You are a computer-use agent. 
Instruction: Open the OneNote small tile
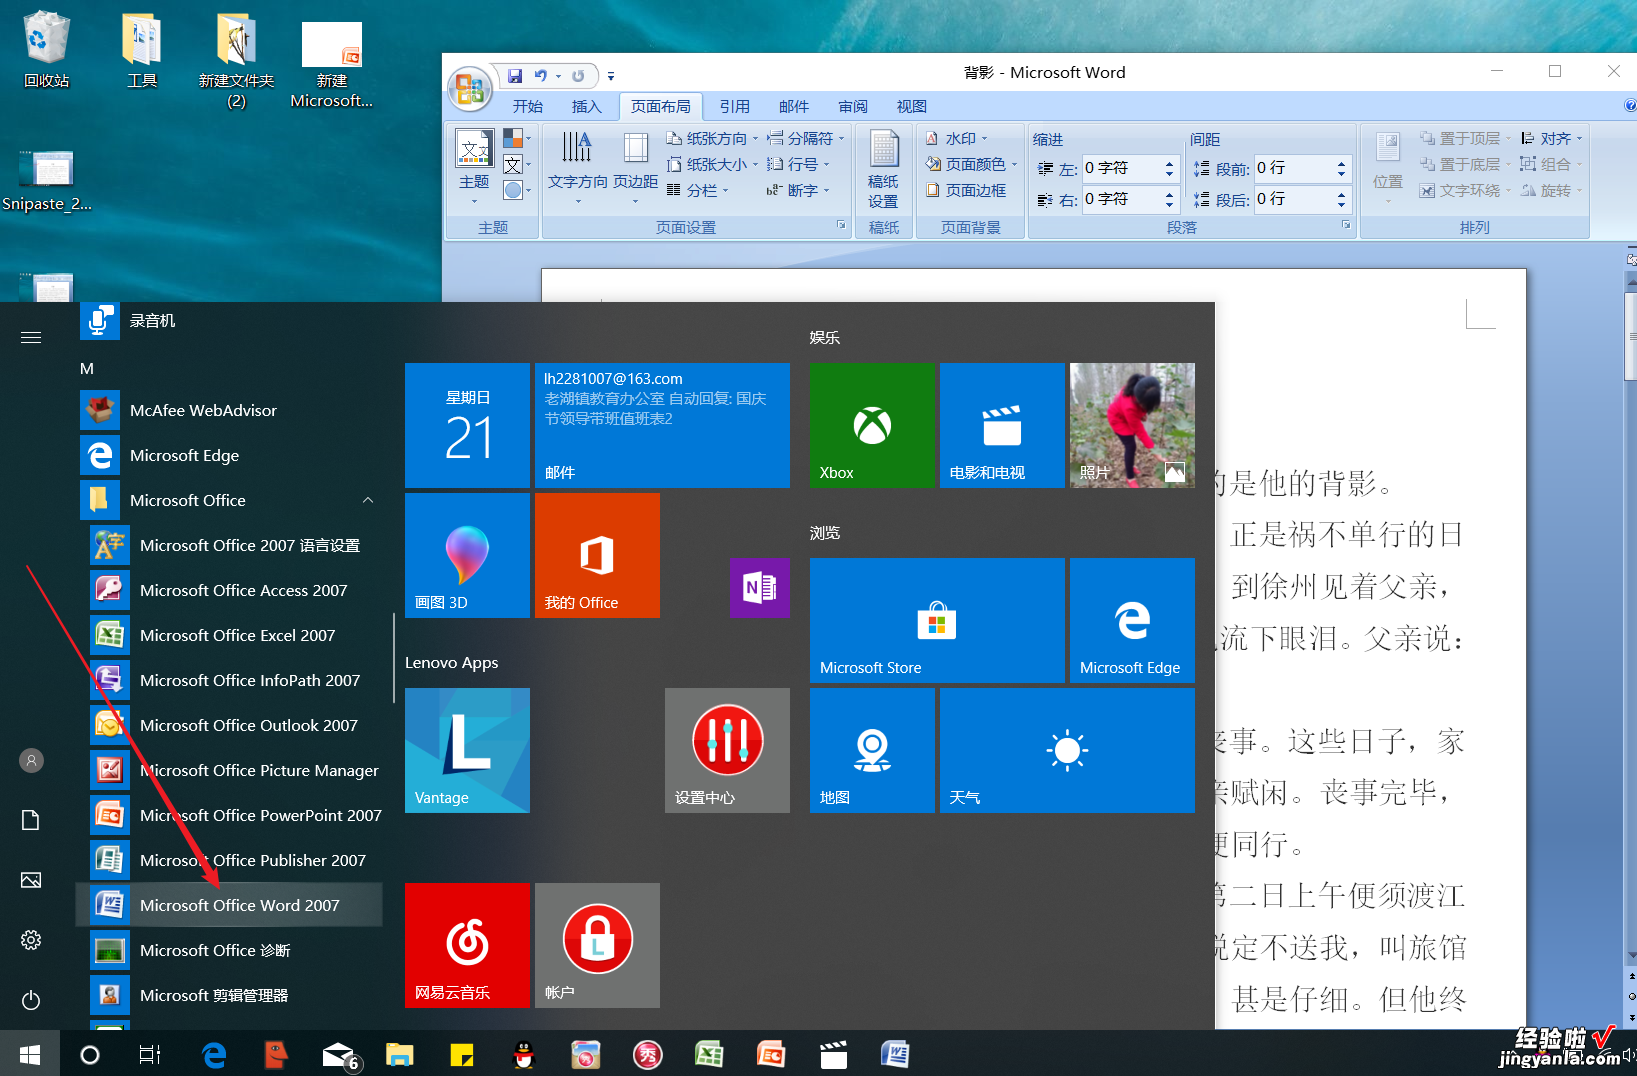759,588
